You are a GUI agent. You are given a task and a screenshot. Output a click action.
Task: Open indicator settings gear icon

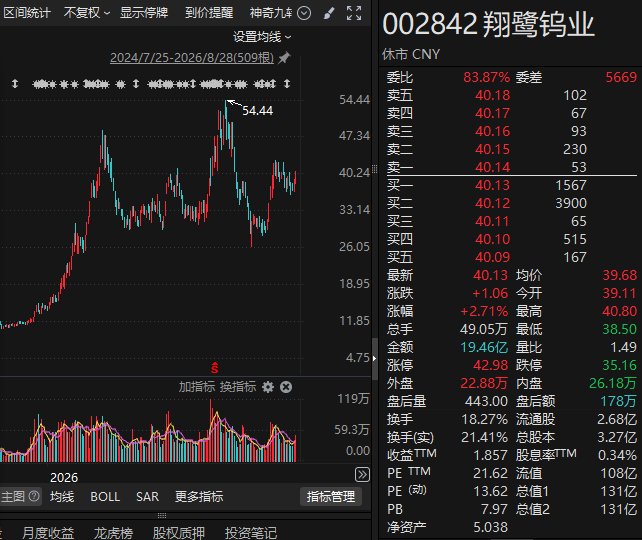(268, 387)
